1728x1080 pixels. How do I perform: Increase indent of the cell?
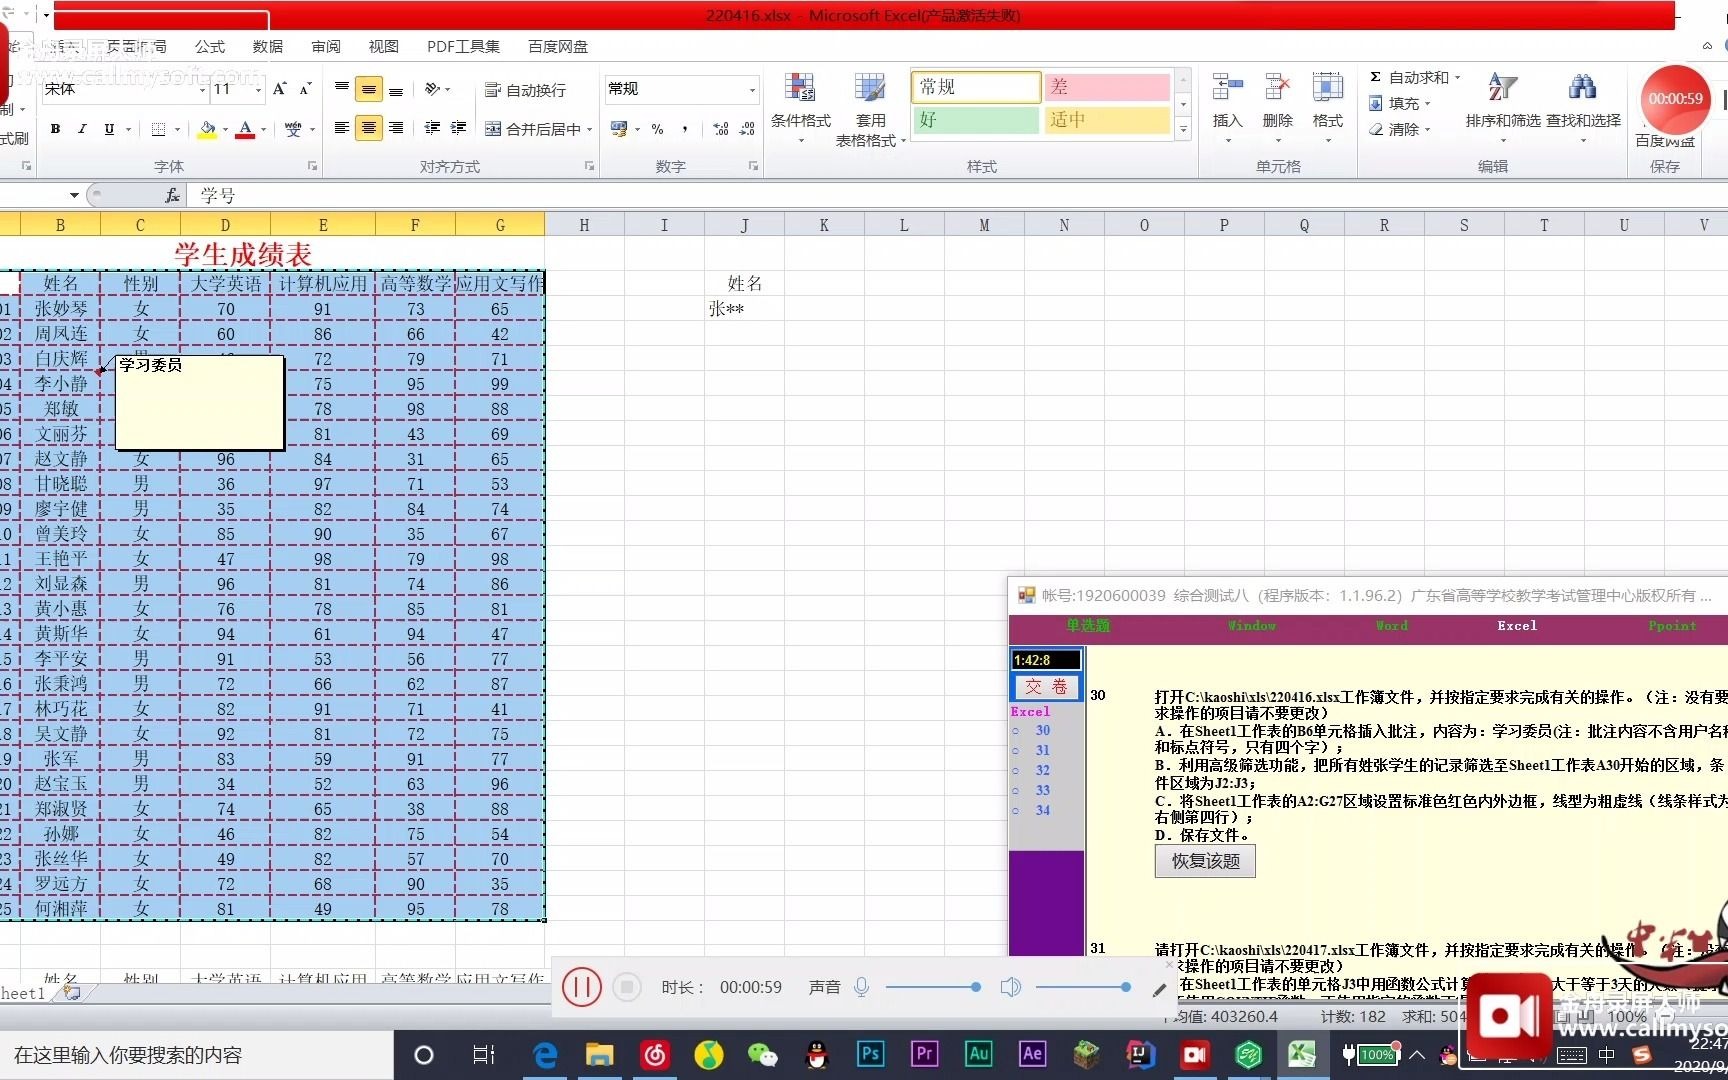(459, 128)
